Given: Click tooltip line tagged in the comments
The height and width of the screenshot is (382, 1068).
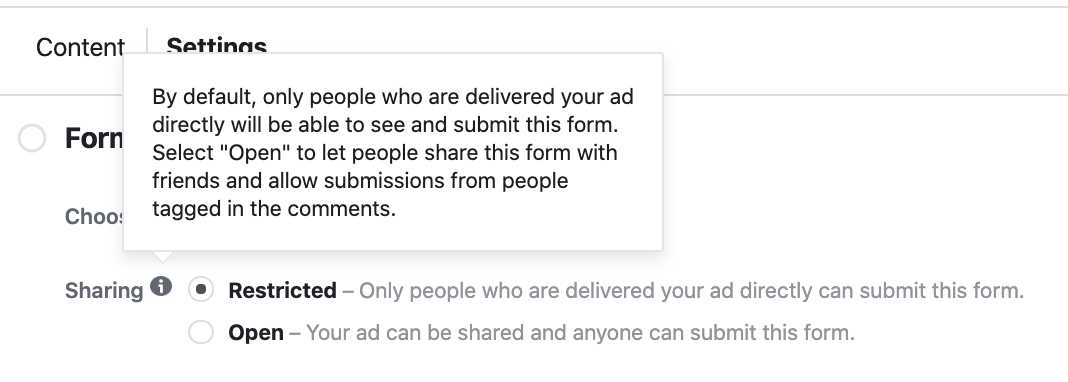Looking at the screenshot, I should 274,208.
